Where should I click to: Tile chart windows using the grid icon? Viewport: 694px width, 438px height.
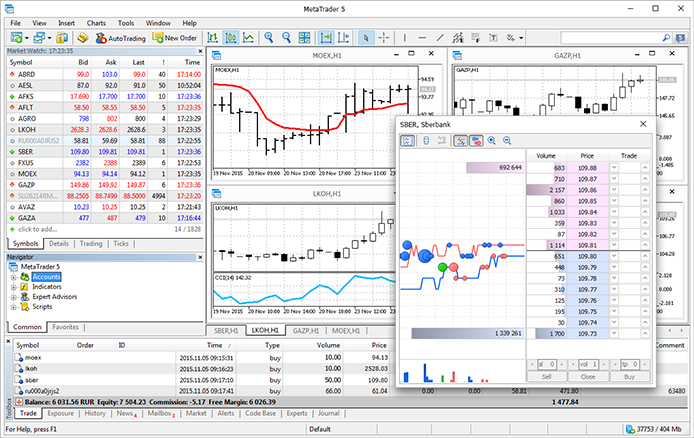point(305,38)
